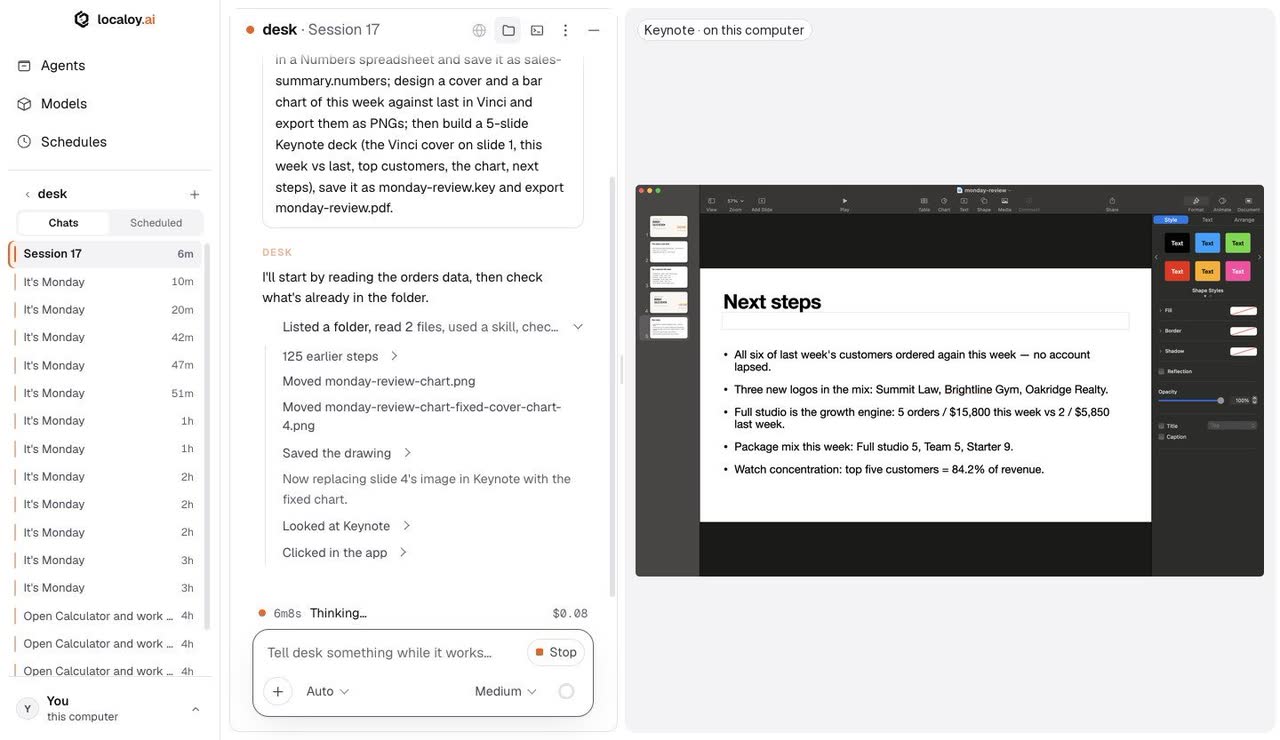Expand the 125 earlier steps row
1280x740 pixels.
[x=341, y=356]
